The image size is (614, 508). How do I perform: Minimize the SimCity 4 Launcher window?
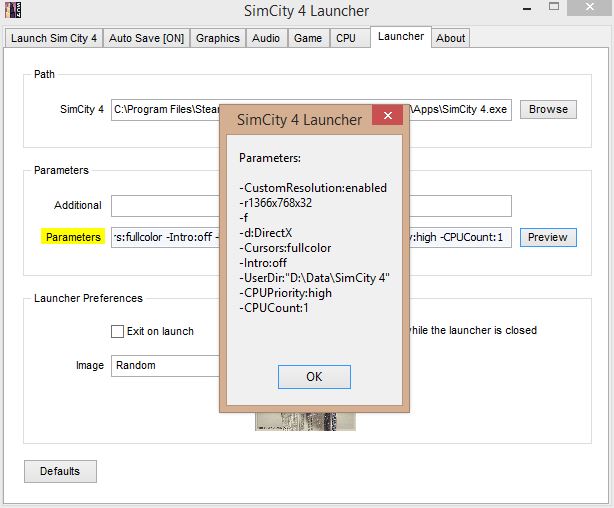[x=527, y=9]
